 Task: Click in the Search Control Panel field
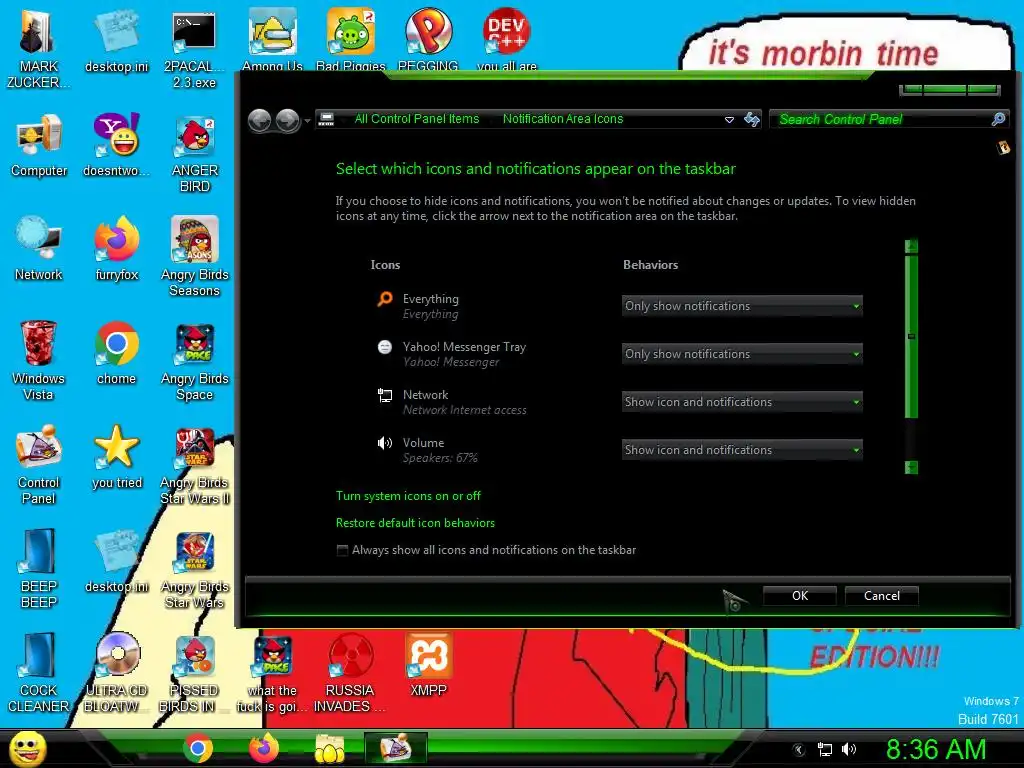(880, 119)
